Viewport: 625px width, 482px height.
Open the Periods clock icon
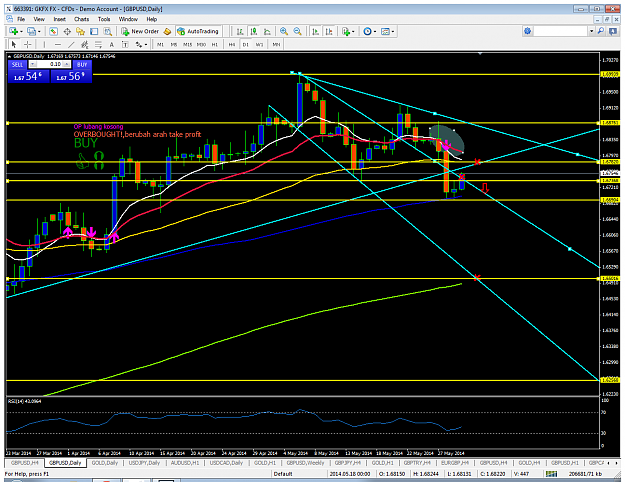pos(367,31)
